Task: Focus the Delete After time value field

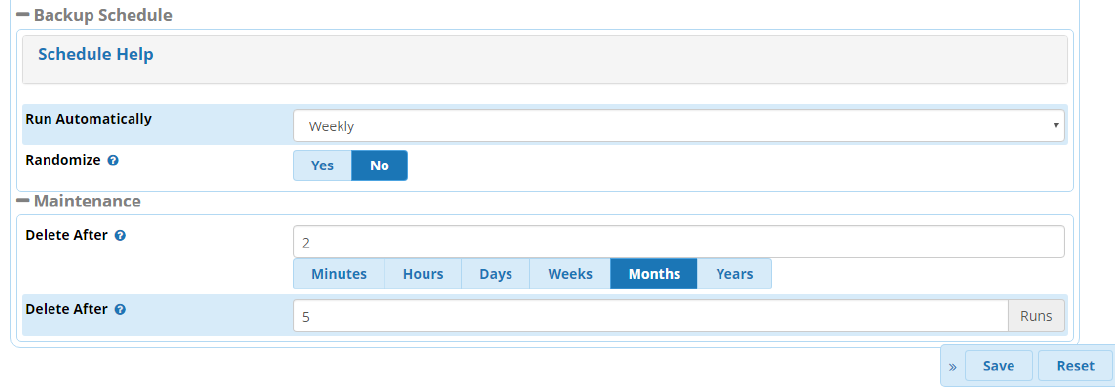Action: point(678,242)
